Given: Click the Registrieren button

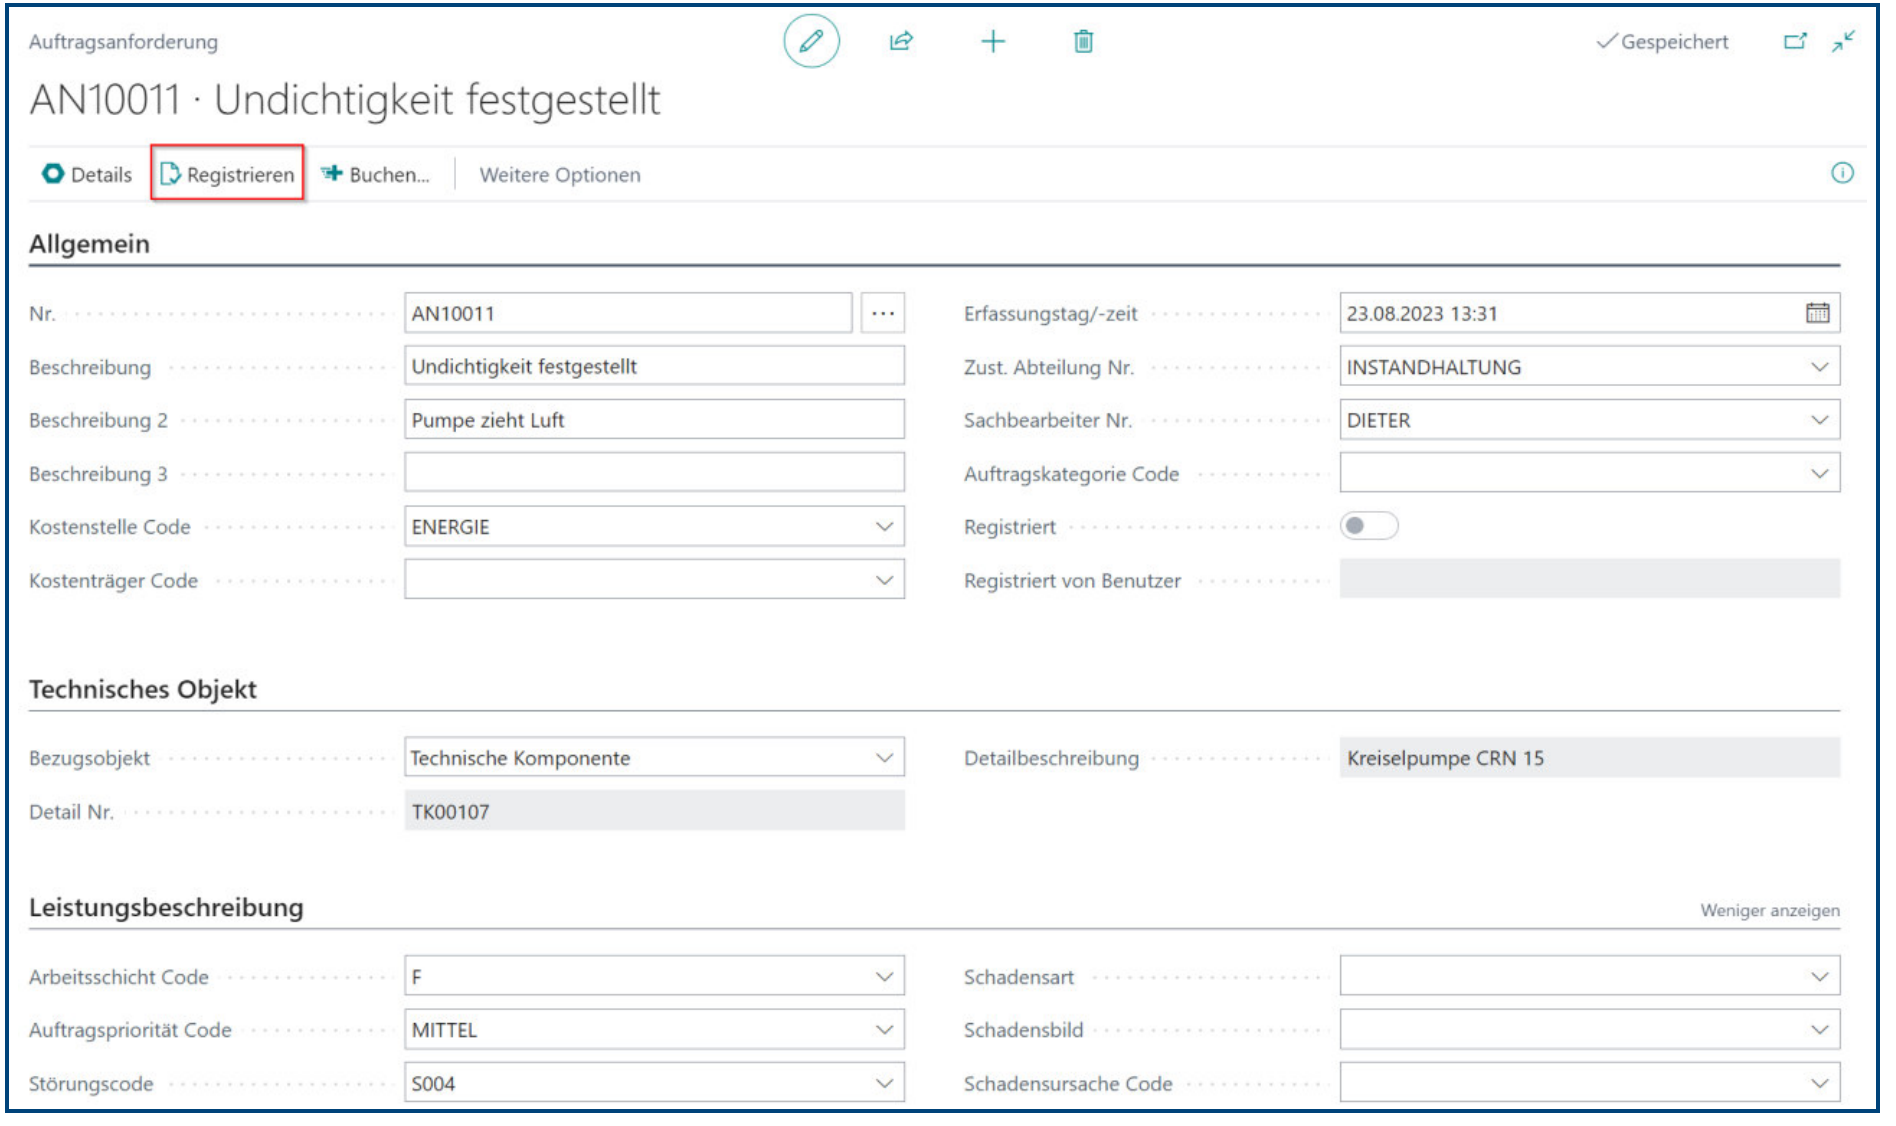Looking at the screenshot, I should 228,174.
